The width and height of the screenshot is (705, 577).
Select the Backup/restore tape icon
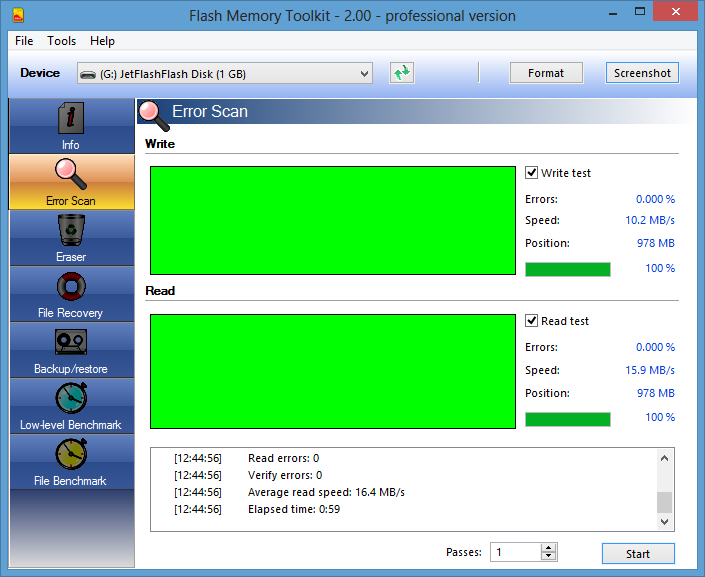click(x=70, y=342)
